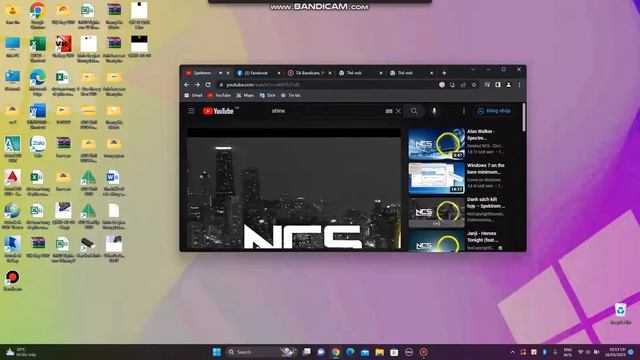Screen dimensions: 640x360
Task: Open YouTube settings three-dot menu
Action: click(464, 111)
